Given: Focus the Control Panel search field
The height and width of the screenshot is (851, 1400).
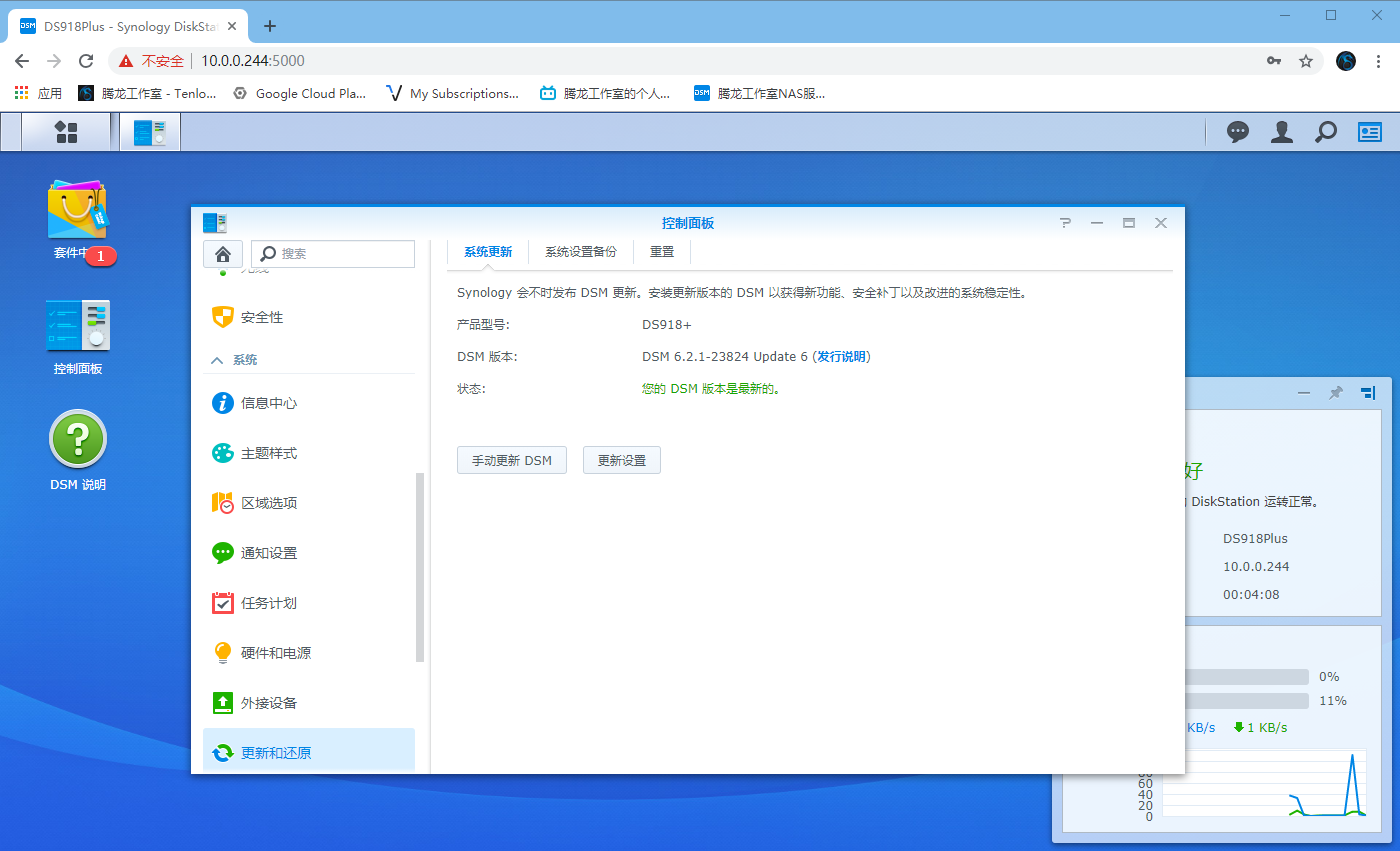Looking at the screenshot, I should point(332,254).
